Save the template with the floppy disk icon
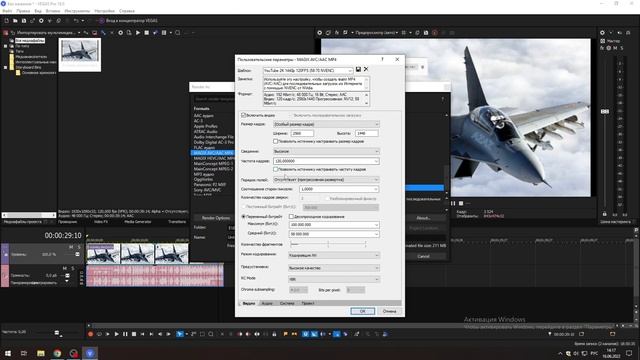The height and width of the screenshot is (360, 640). click(x=358, y=69)
